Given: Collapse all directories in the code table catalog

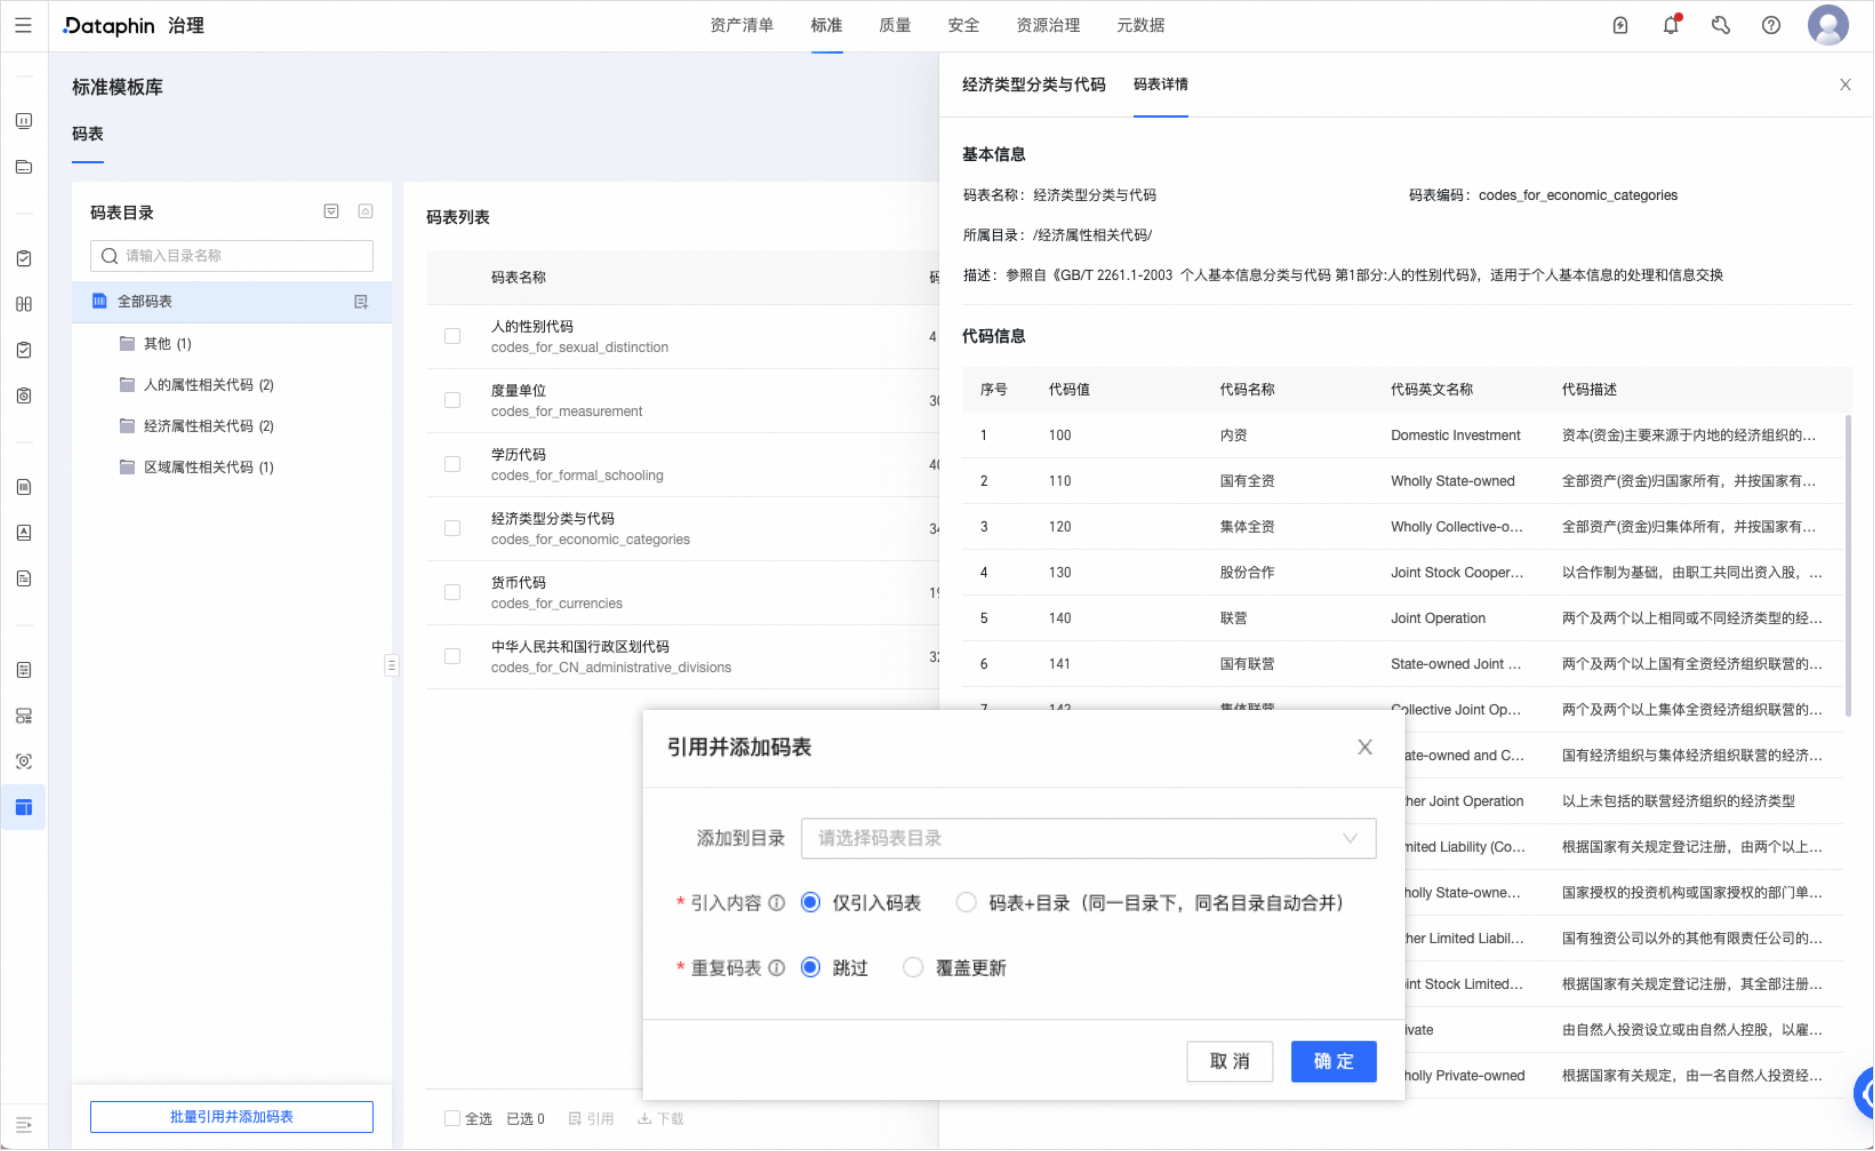Looking at the screenshot, I should (x=365, y=211).
